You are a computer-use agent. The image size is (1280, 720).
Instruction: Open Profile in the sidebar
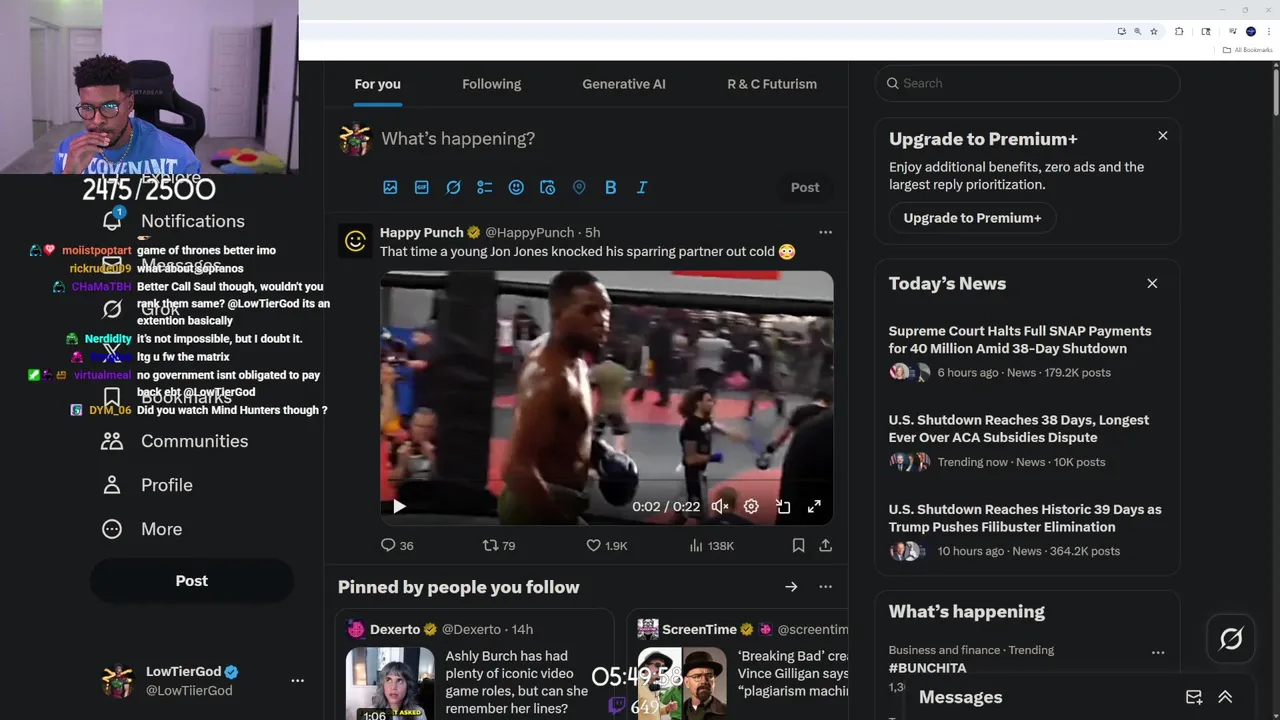147,485
